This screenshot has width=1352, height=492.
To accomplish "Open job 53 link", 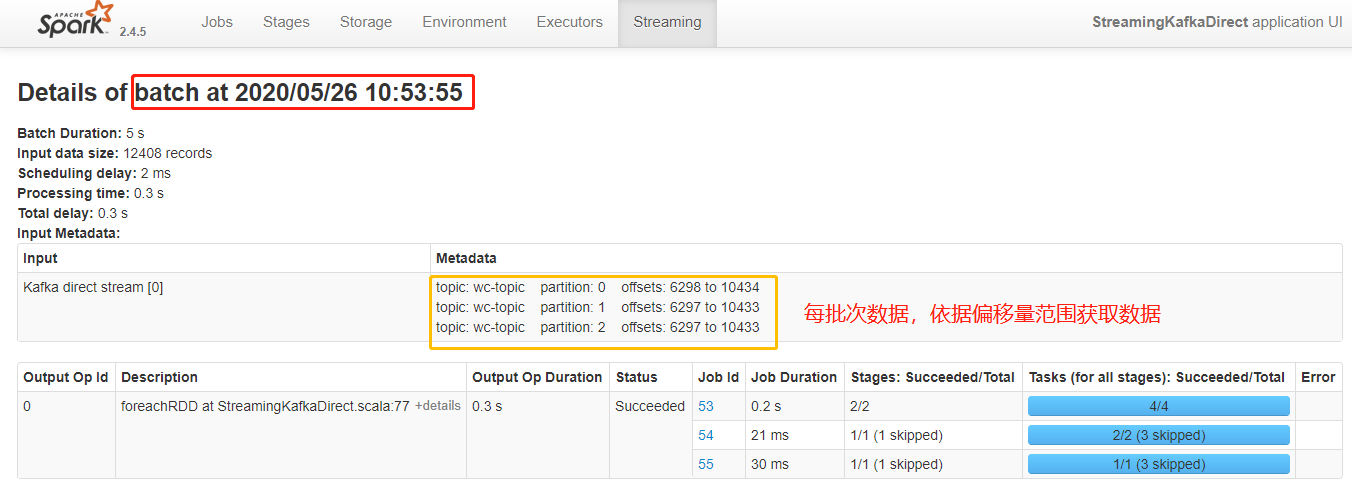I will tap(706, 406).
